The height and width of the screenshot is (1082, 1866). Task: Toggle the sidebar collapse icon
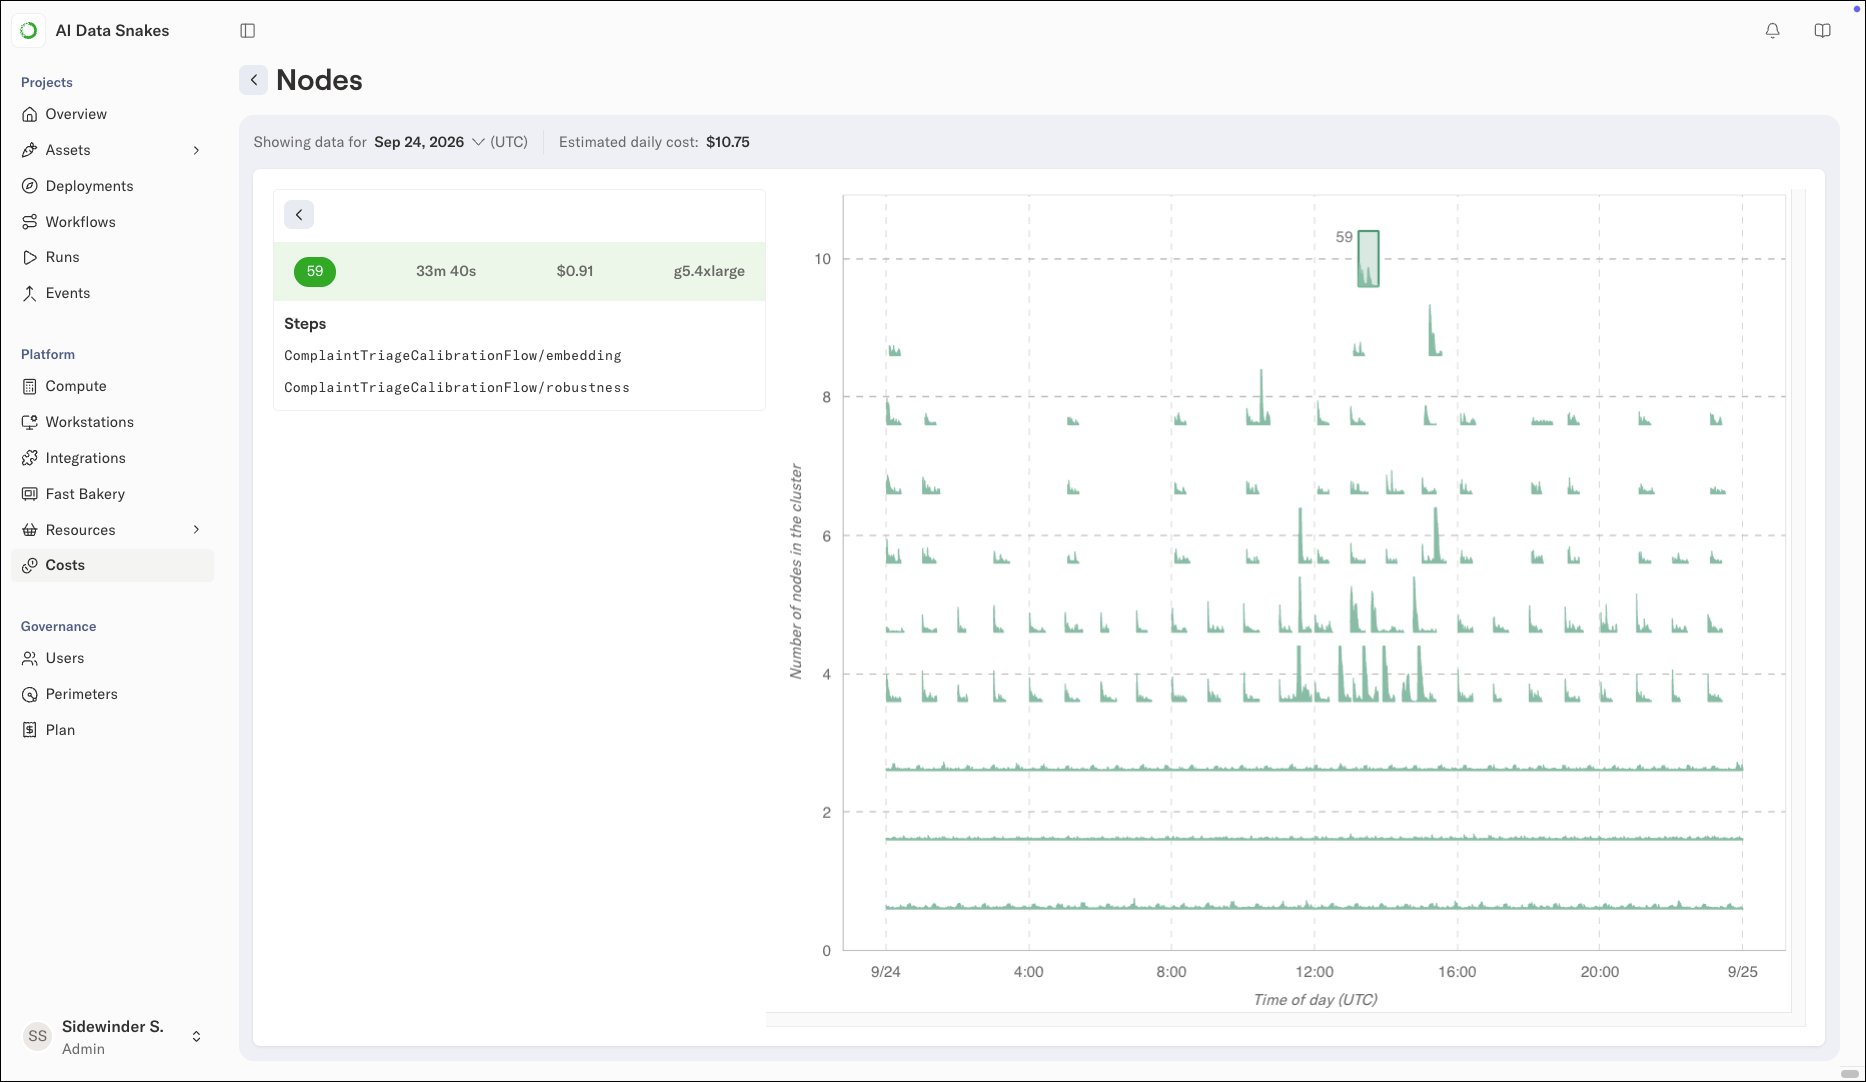point(248,31)
